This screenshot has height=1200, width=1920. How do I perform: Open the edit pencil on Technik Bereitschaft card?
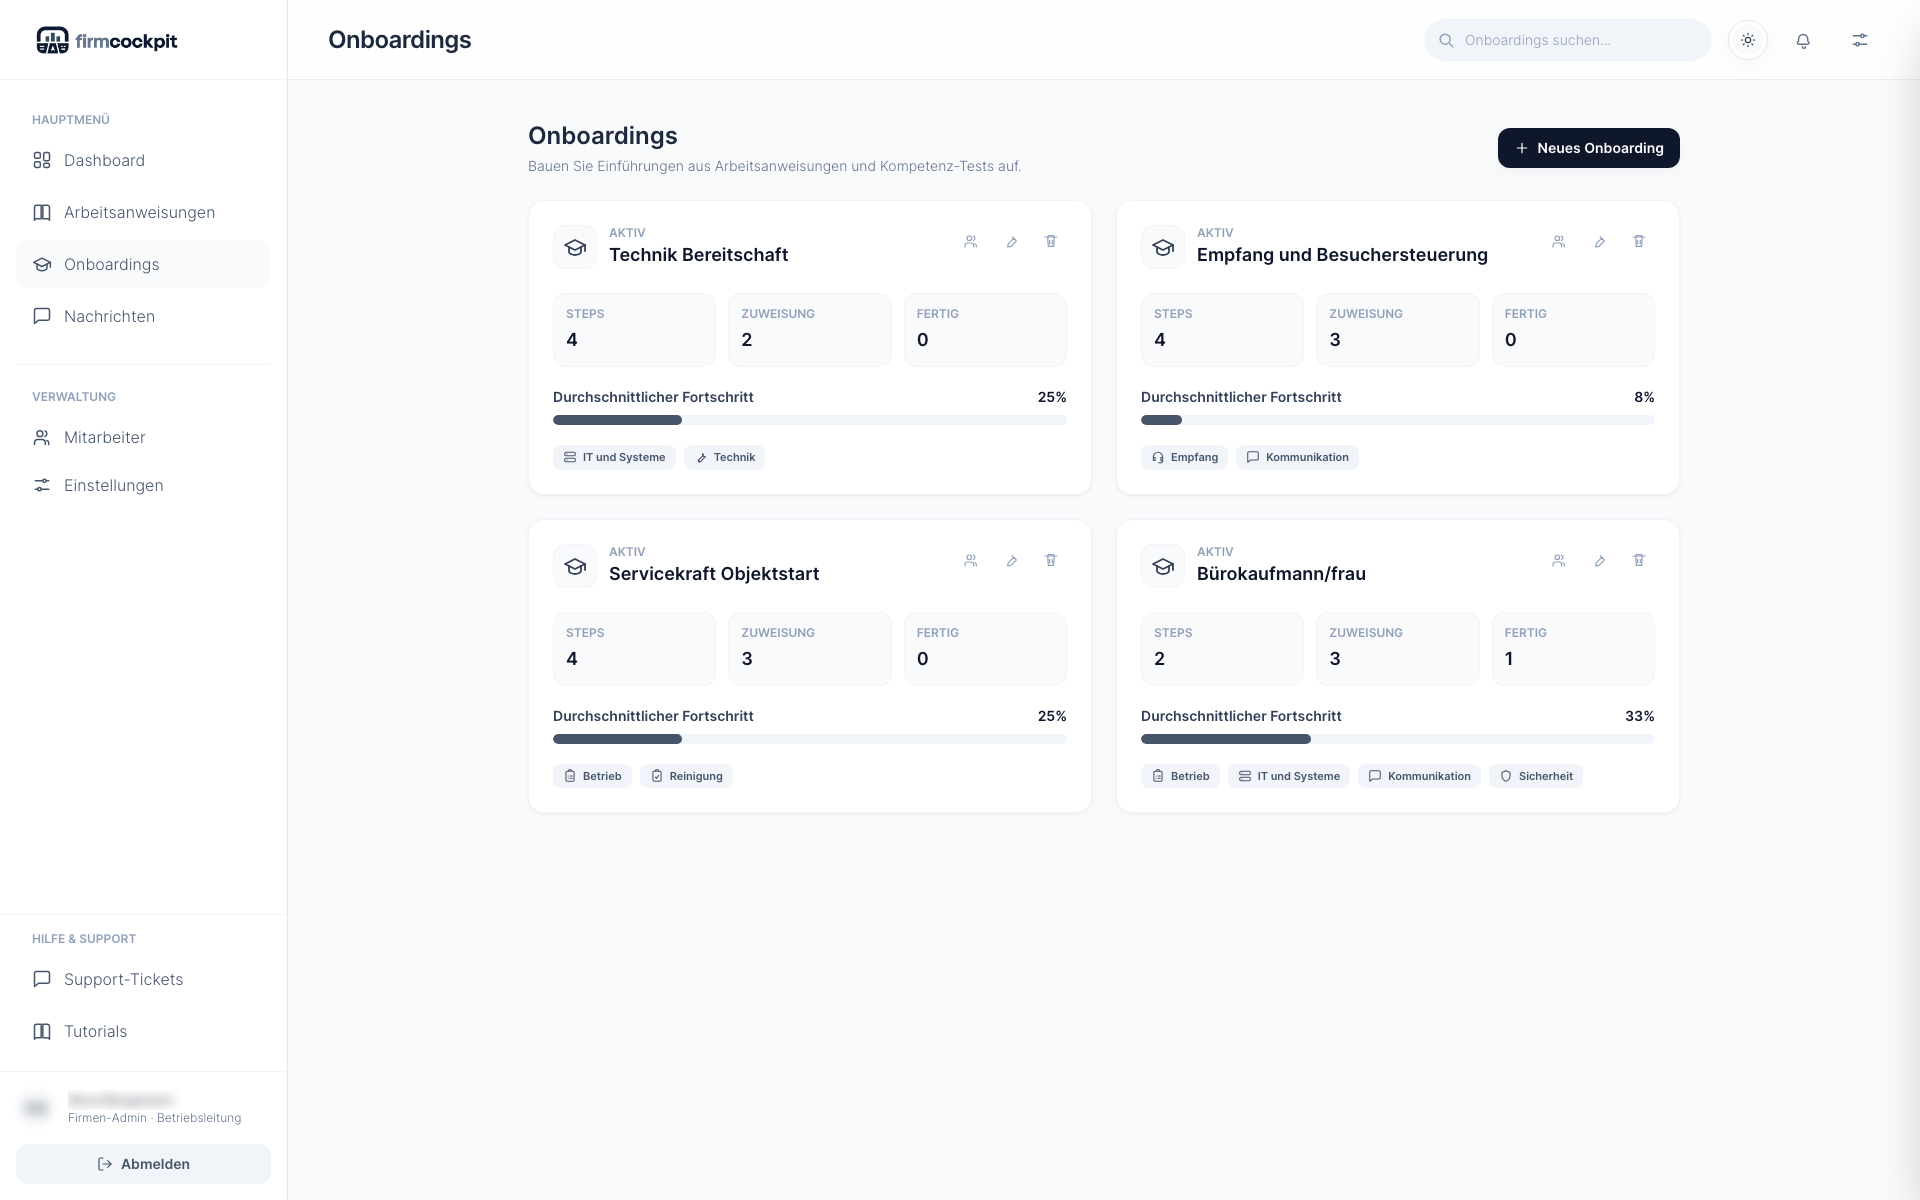coord(1012,241)
